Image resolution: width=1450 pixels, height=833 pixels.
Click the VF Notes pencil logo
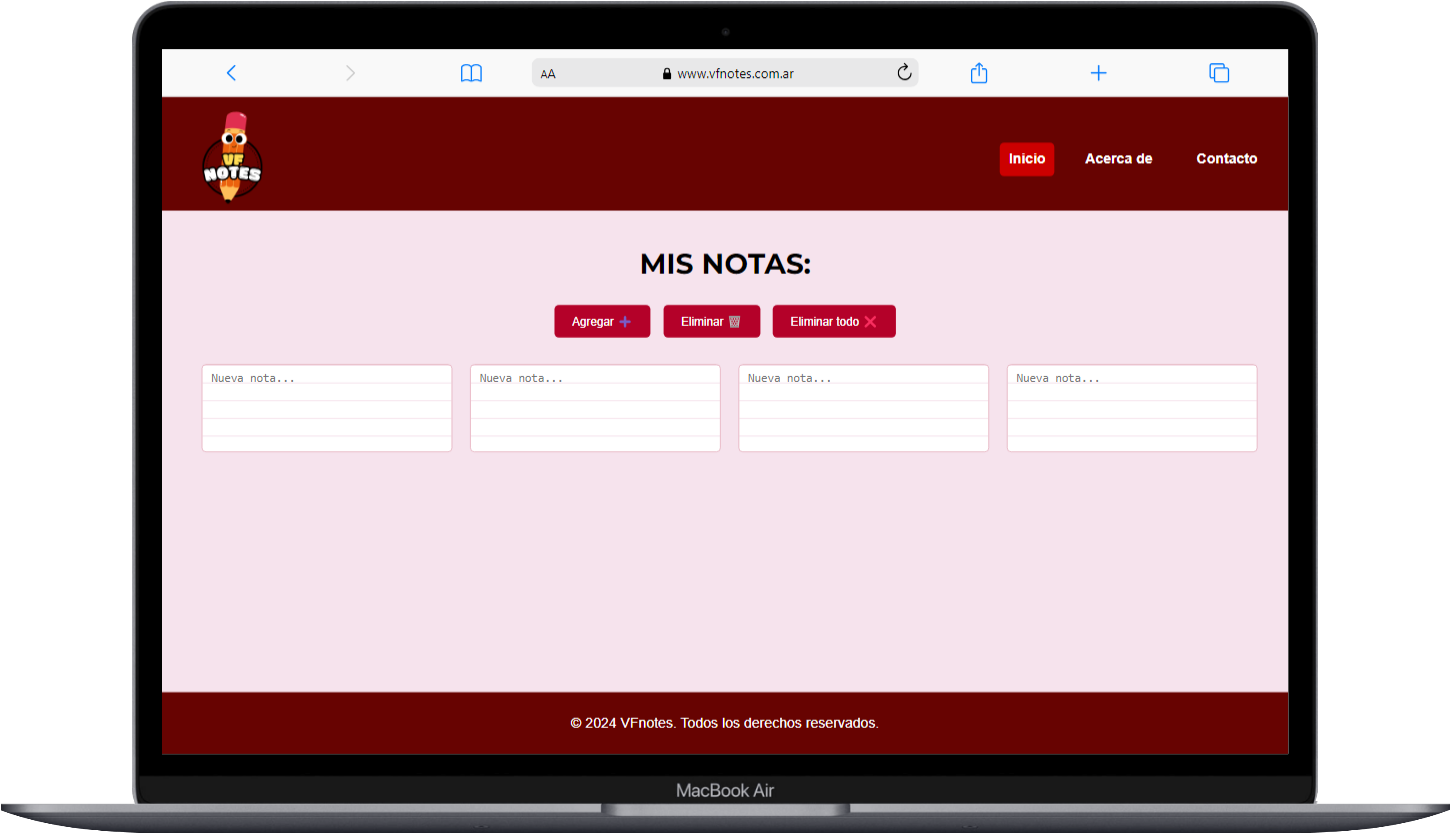pyautogui.click(x=232, y=154)
